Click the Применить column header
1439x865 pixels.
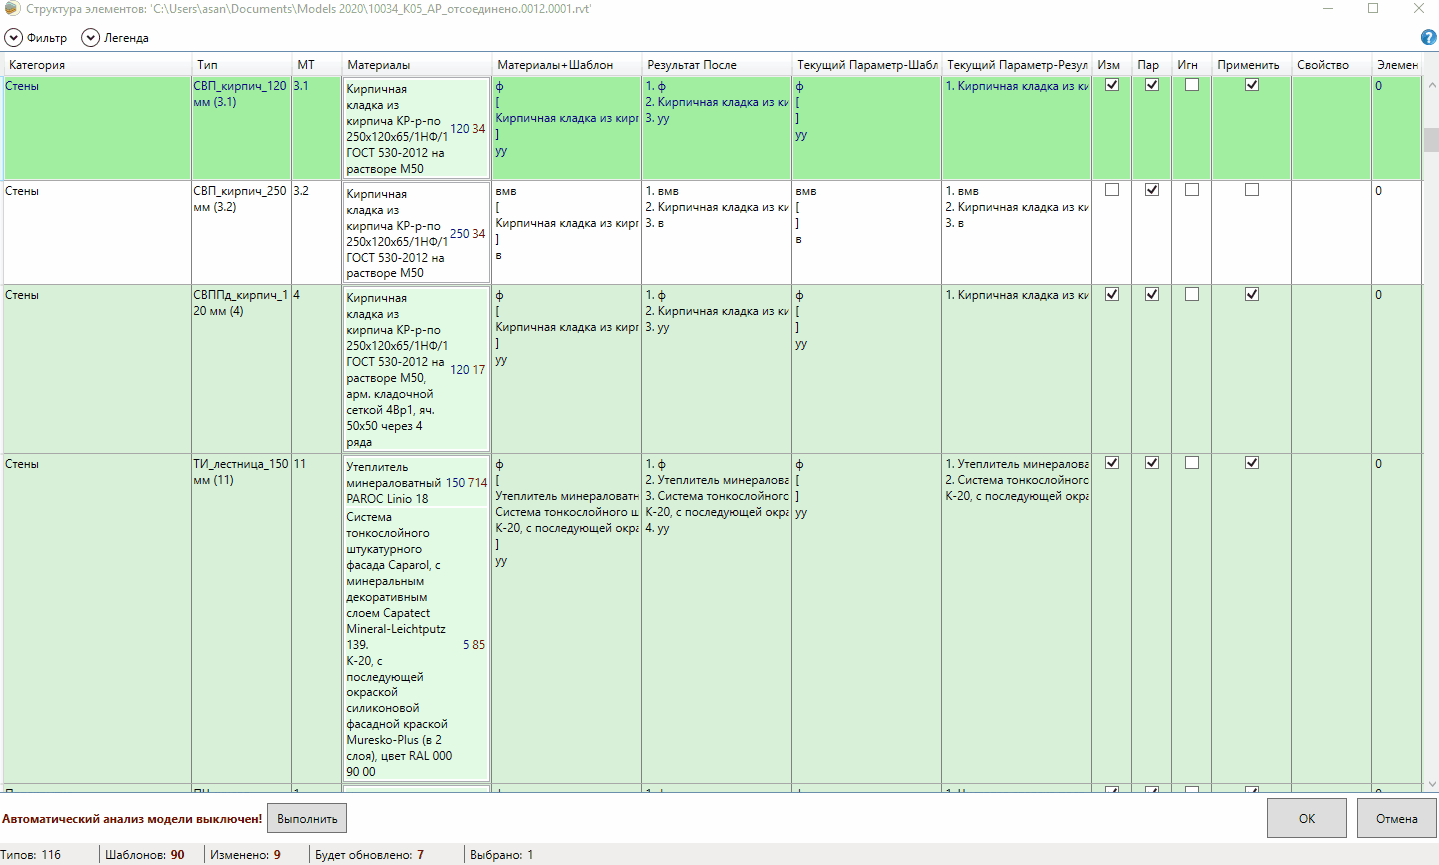[1252, 65]
